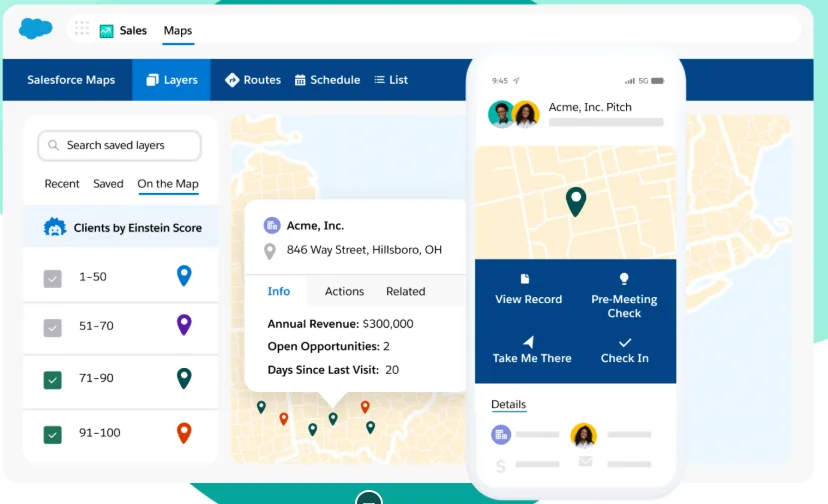Viewport: 828px width, 504px height.
Task: Click the dark green pin for 71–90
Action: coord(184,378)
